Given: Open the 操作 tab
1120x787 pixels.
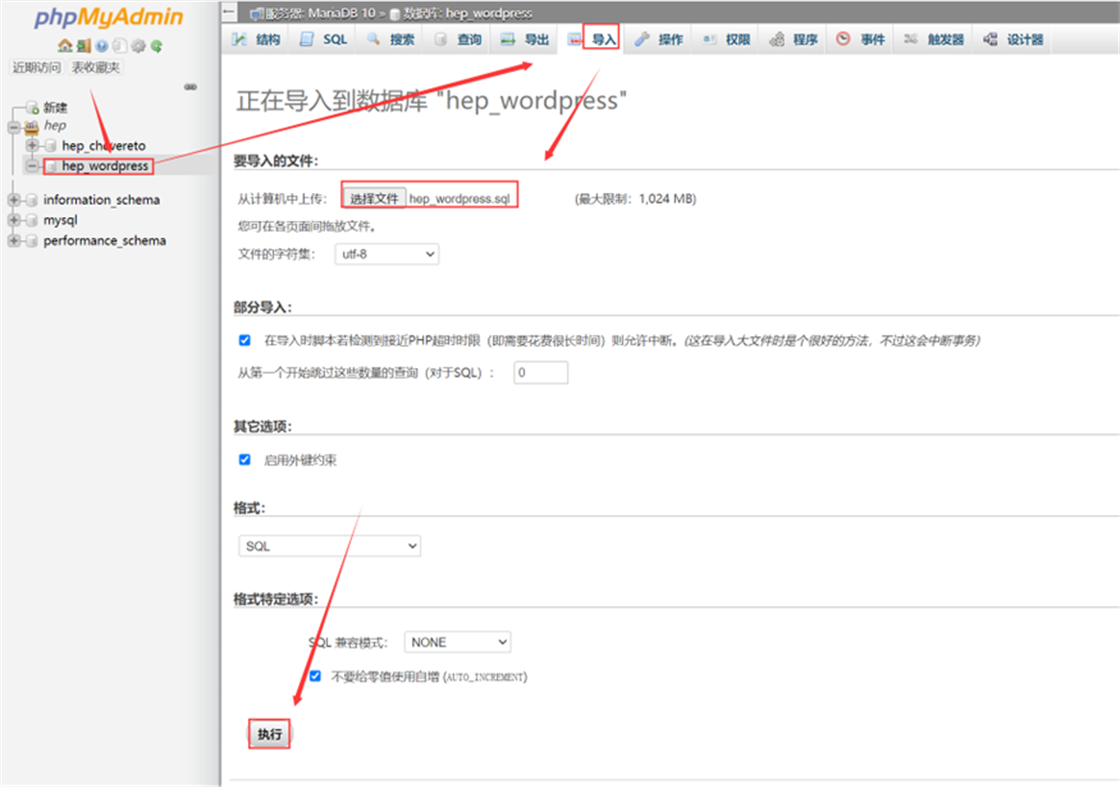Looking at the screenshot, I should [659, 39].
